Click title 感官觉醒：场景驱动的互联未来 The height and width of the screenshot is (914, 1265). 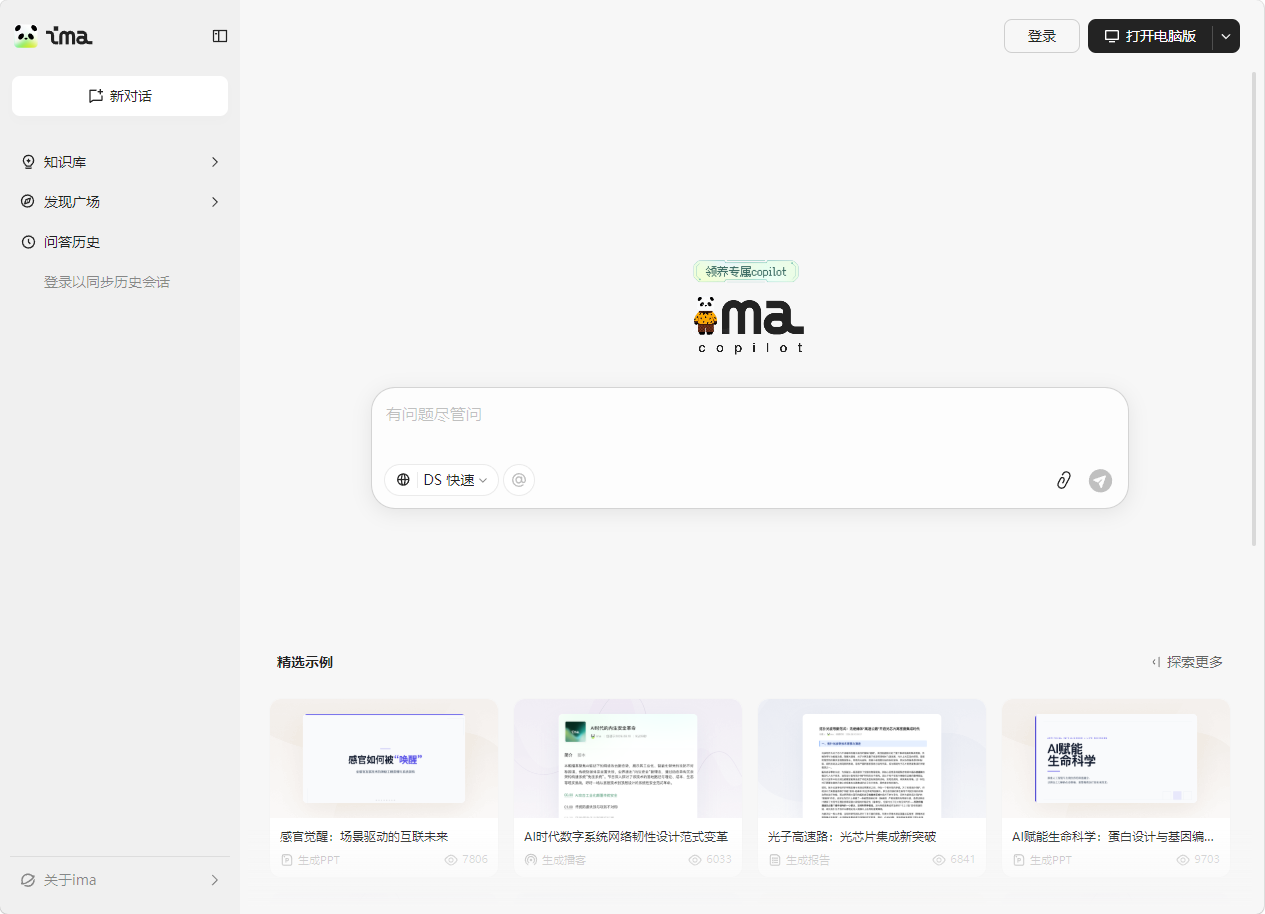tap(364, 836)
